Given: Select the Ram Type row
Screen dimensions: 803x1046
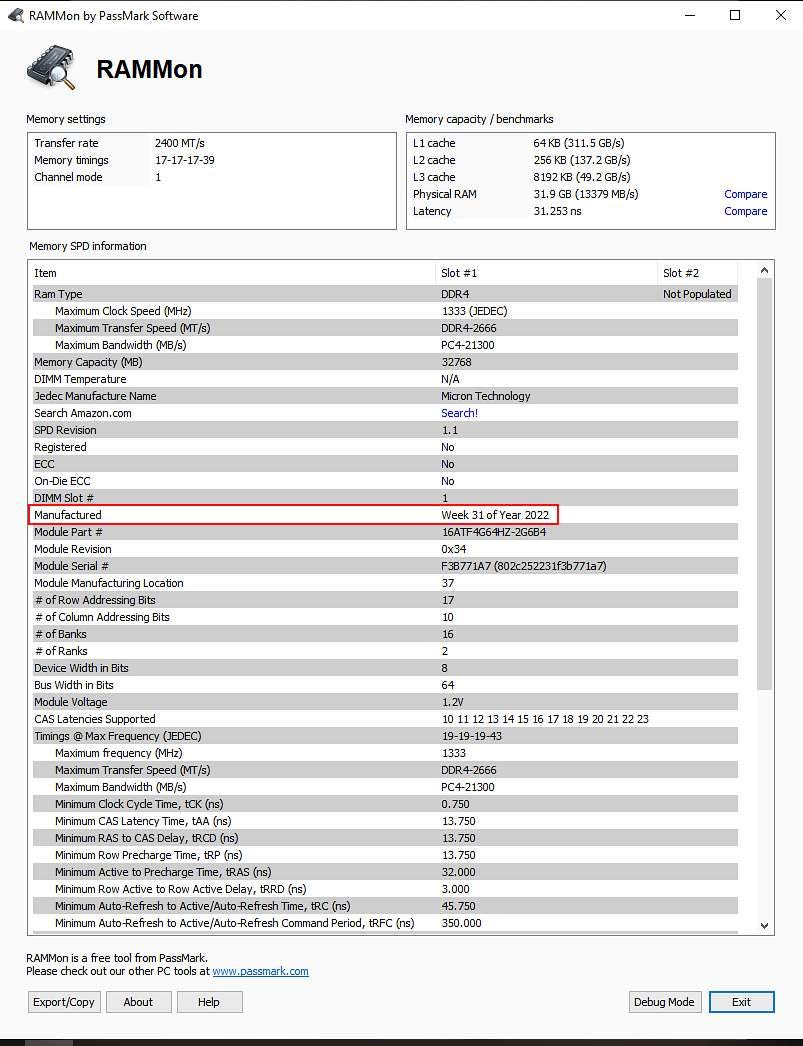Looking at the screenshot, I should coord(385,294).
